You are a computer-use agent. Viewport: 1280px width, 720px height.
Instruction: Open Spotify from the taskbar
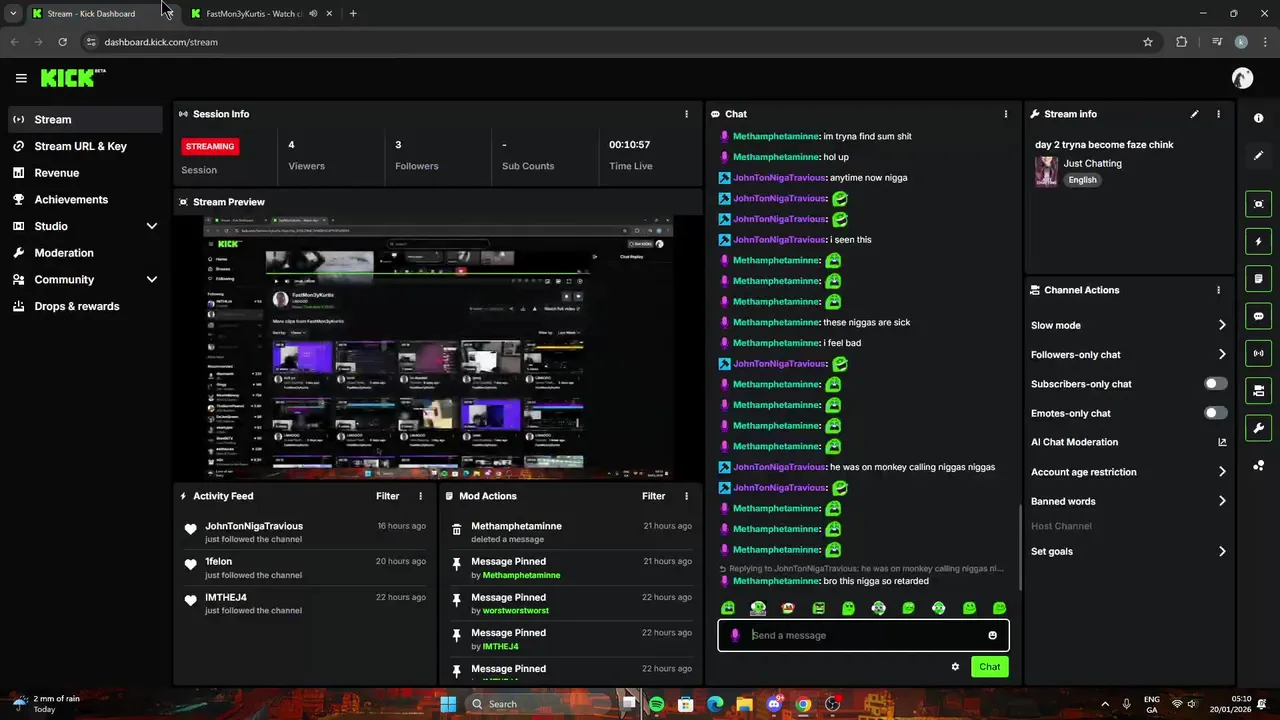657,704
